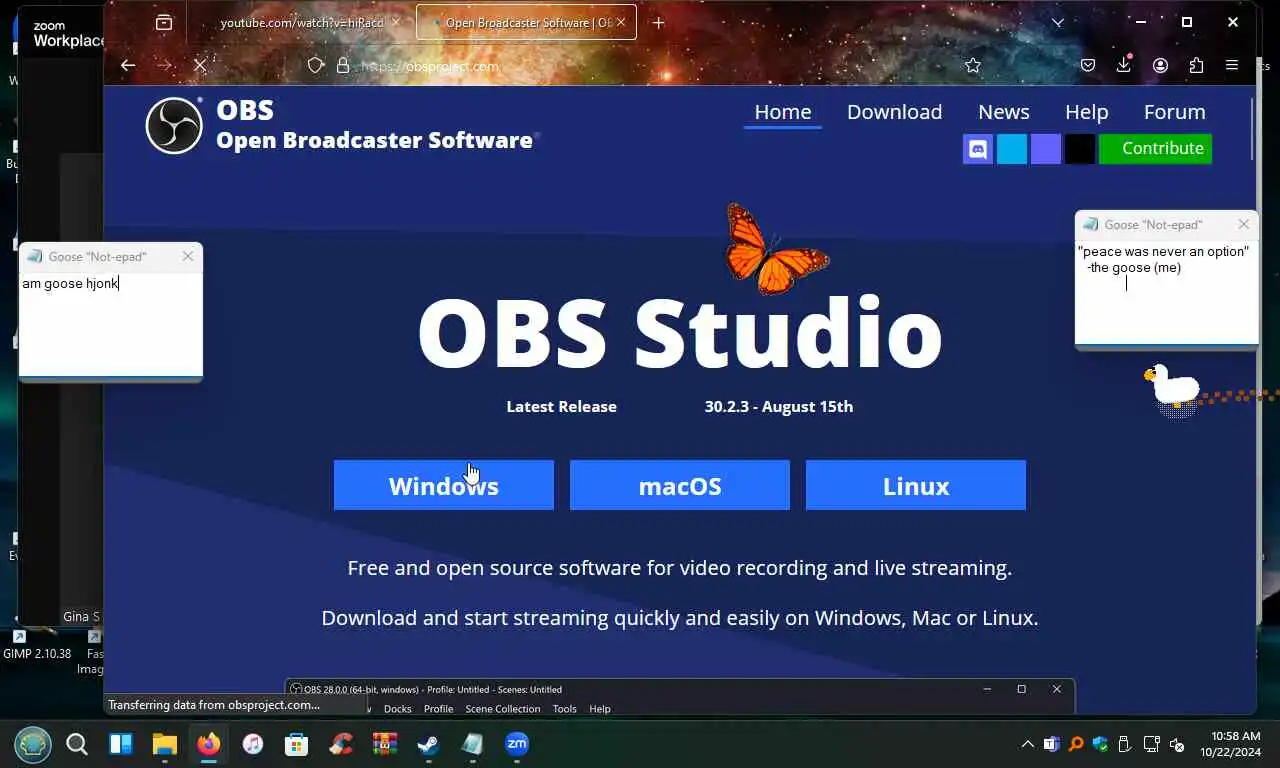This screenshot has width=1280, height=768.
Task: Open Firefox extensions puzzle icon
Action: tap(1196, 65)
